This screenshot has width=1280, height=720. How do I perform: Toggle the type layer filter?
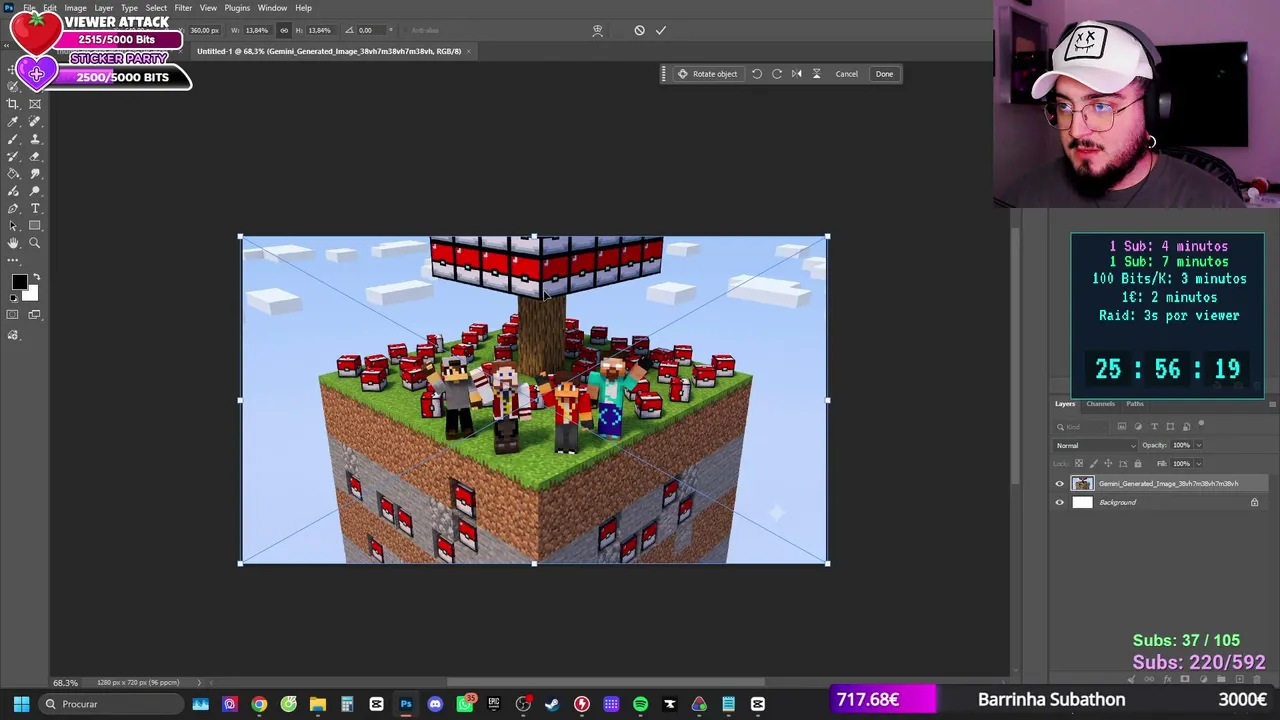(x=1154, y=427)
